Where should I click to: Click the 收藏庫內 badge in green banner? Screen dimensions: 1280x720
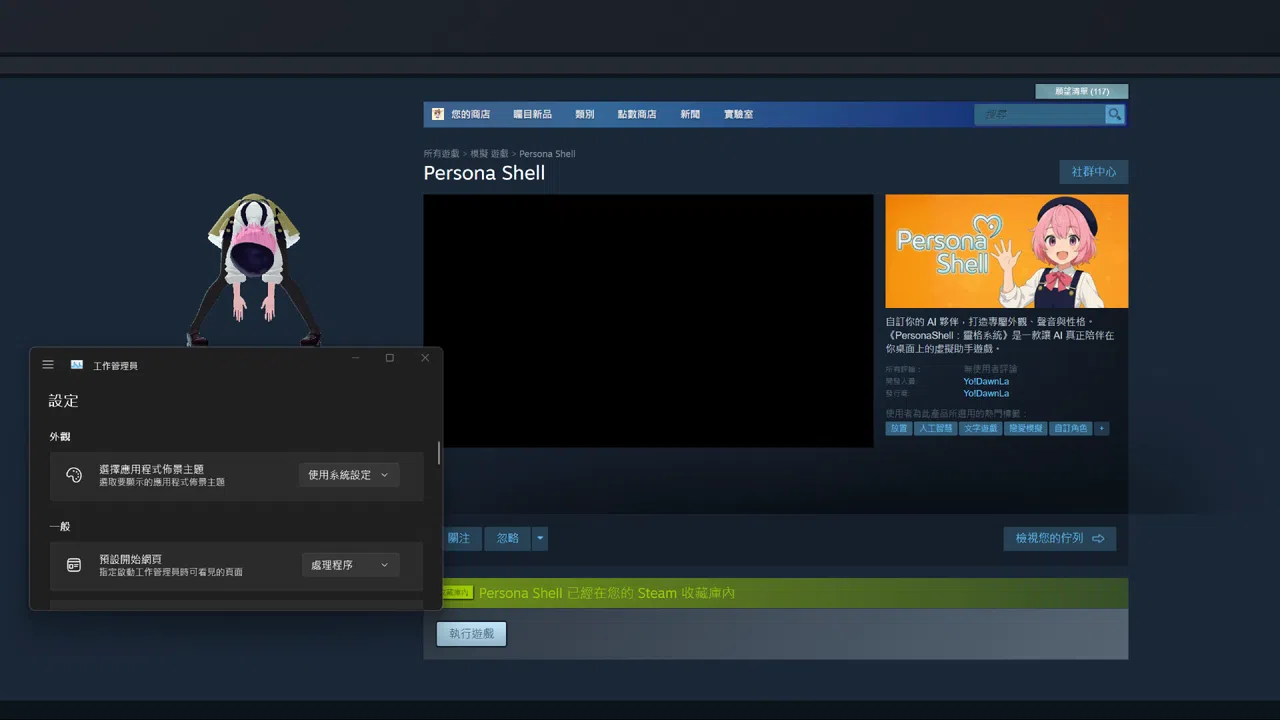[x=457, y=593]
